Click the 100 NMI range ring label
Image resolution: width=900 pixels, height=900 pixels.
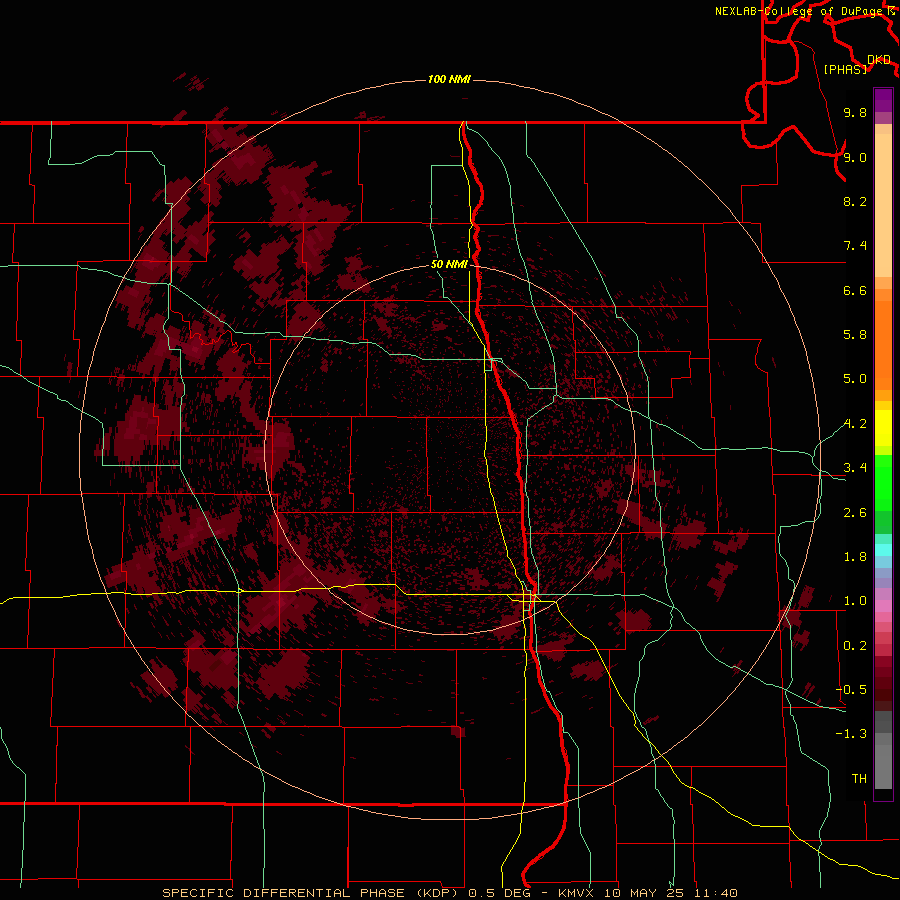(x=449, y=79)
